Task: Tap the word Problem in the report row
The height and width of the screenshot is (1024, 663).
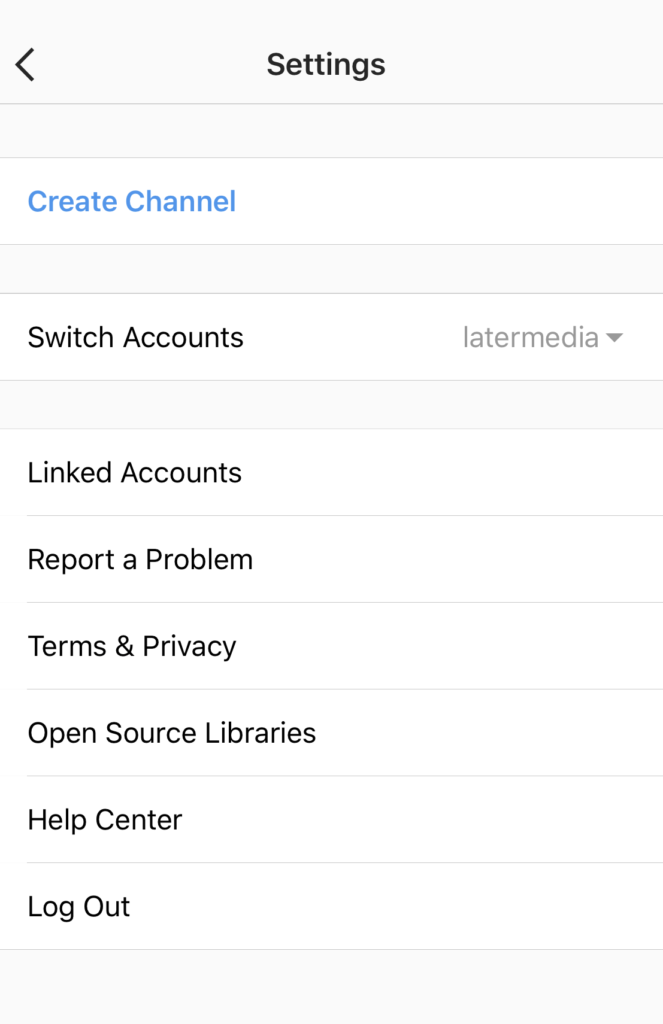Action: [199, 560]
